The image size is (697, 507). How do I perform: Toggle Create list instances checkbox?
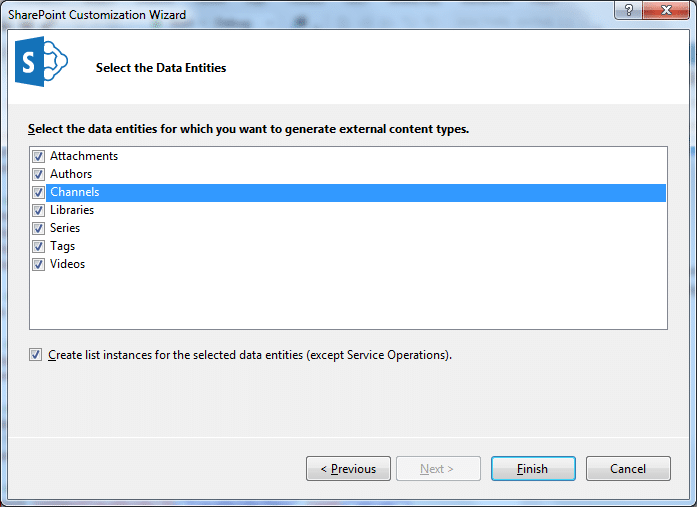[36, 355]
